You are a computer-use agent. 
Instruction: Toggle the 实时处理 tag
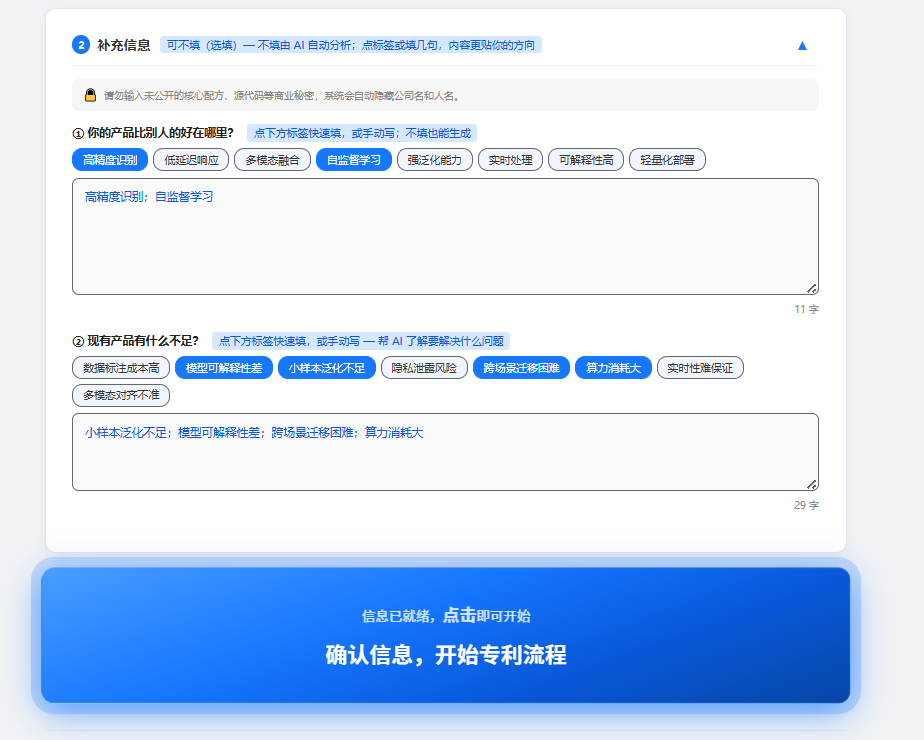tap(510, 160)
